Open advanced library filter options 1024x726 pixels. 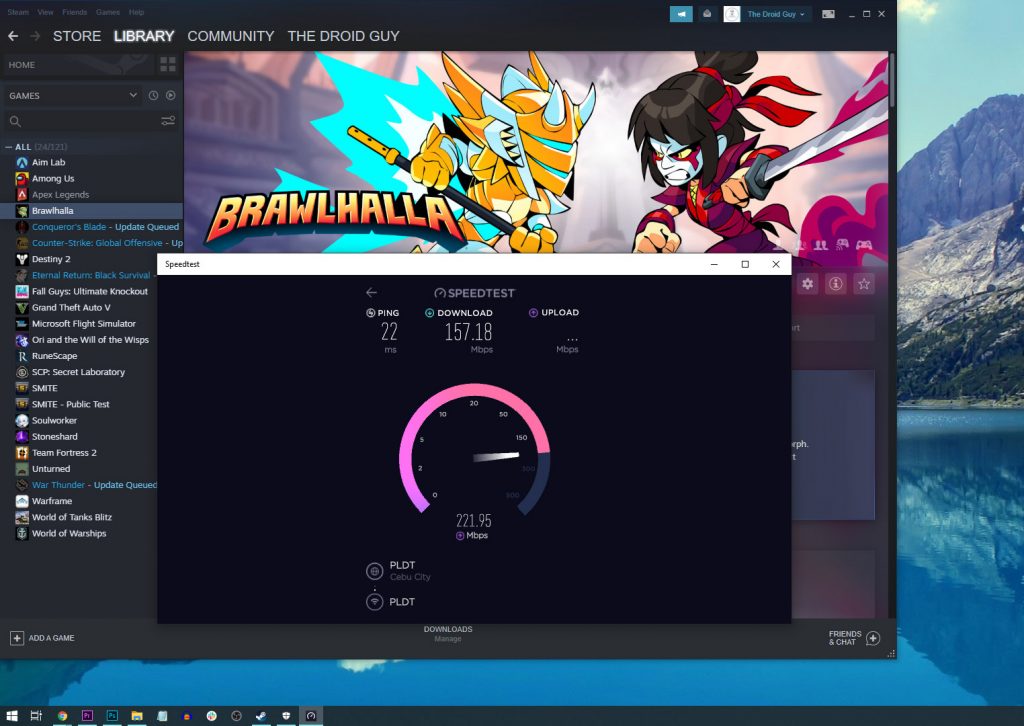168,121
